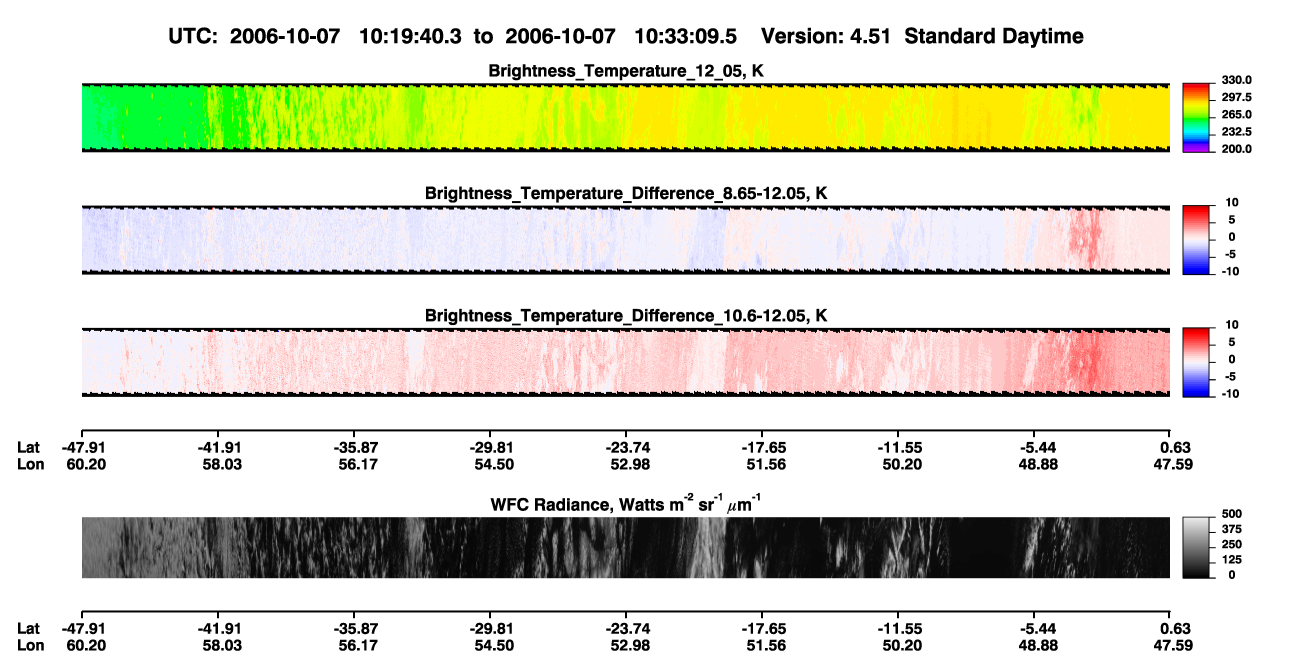The height and width of the screenshot is (667, 1300).
Task: Click the end time 10:33:09.5 in header
Action: (688, 37)
